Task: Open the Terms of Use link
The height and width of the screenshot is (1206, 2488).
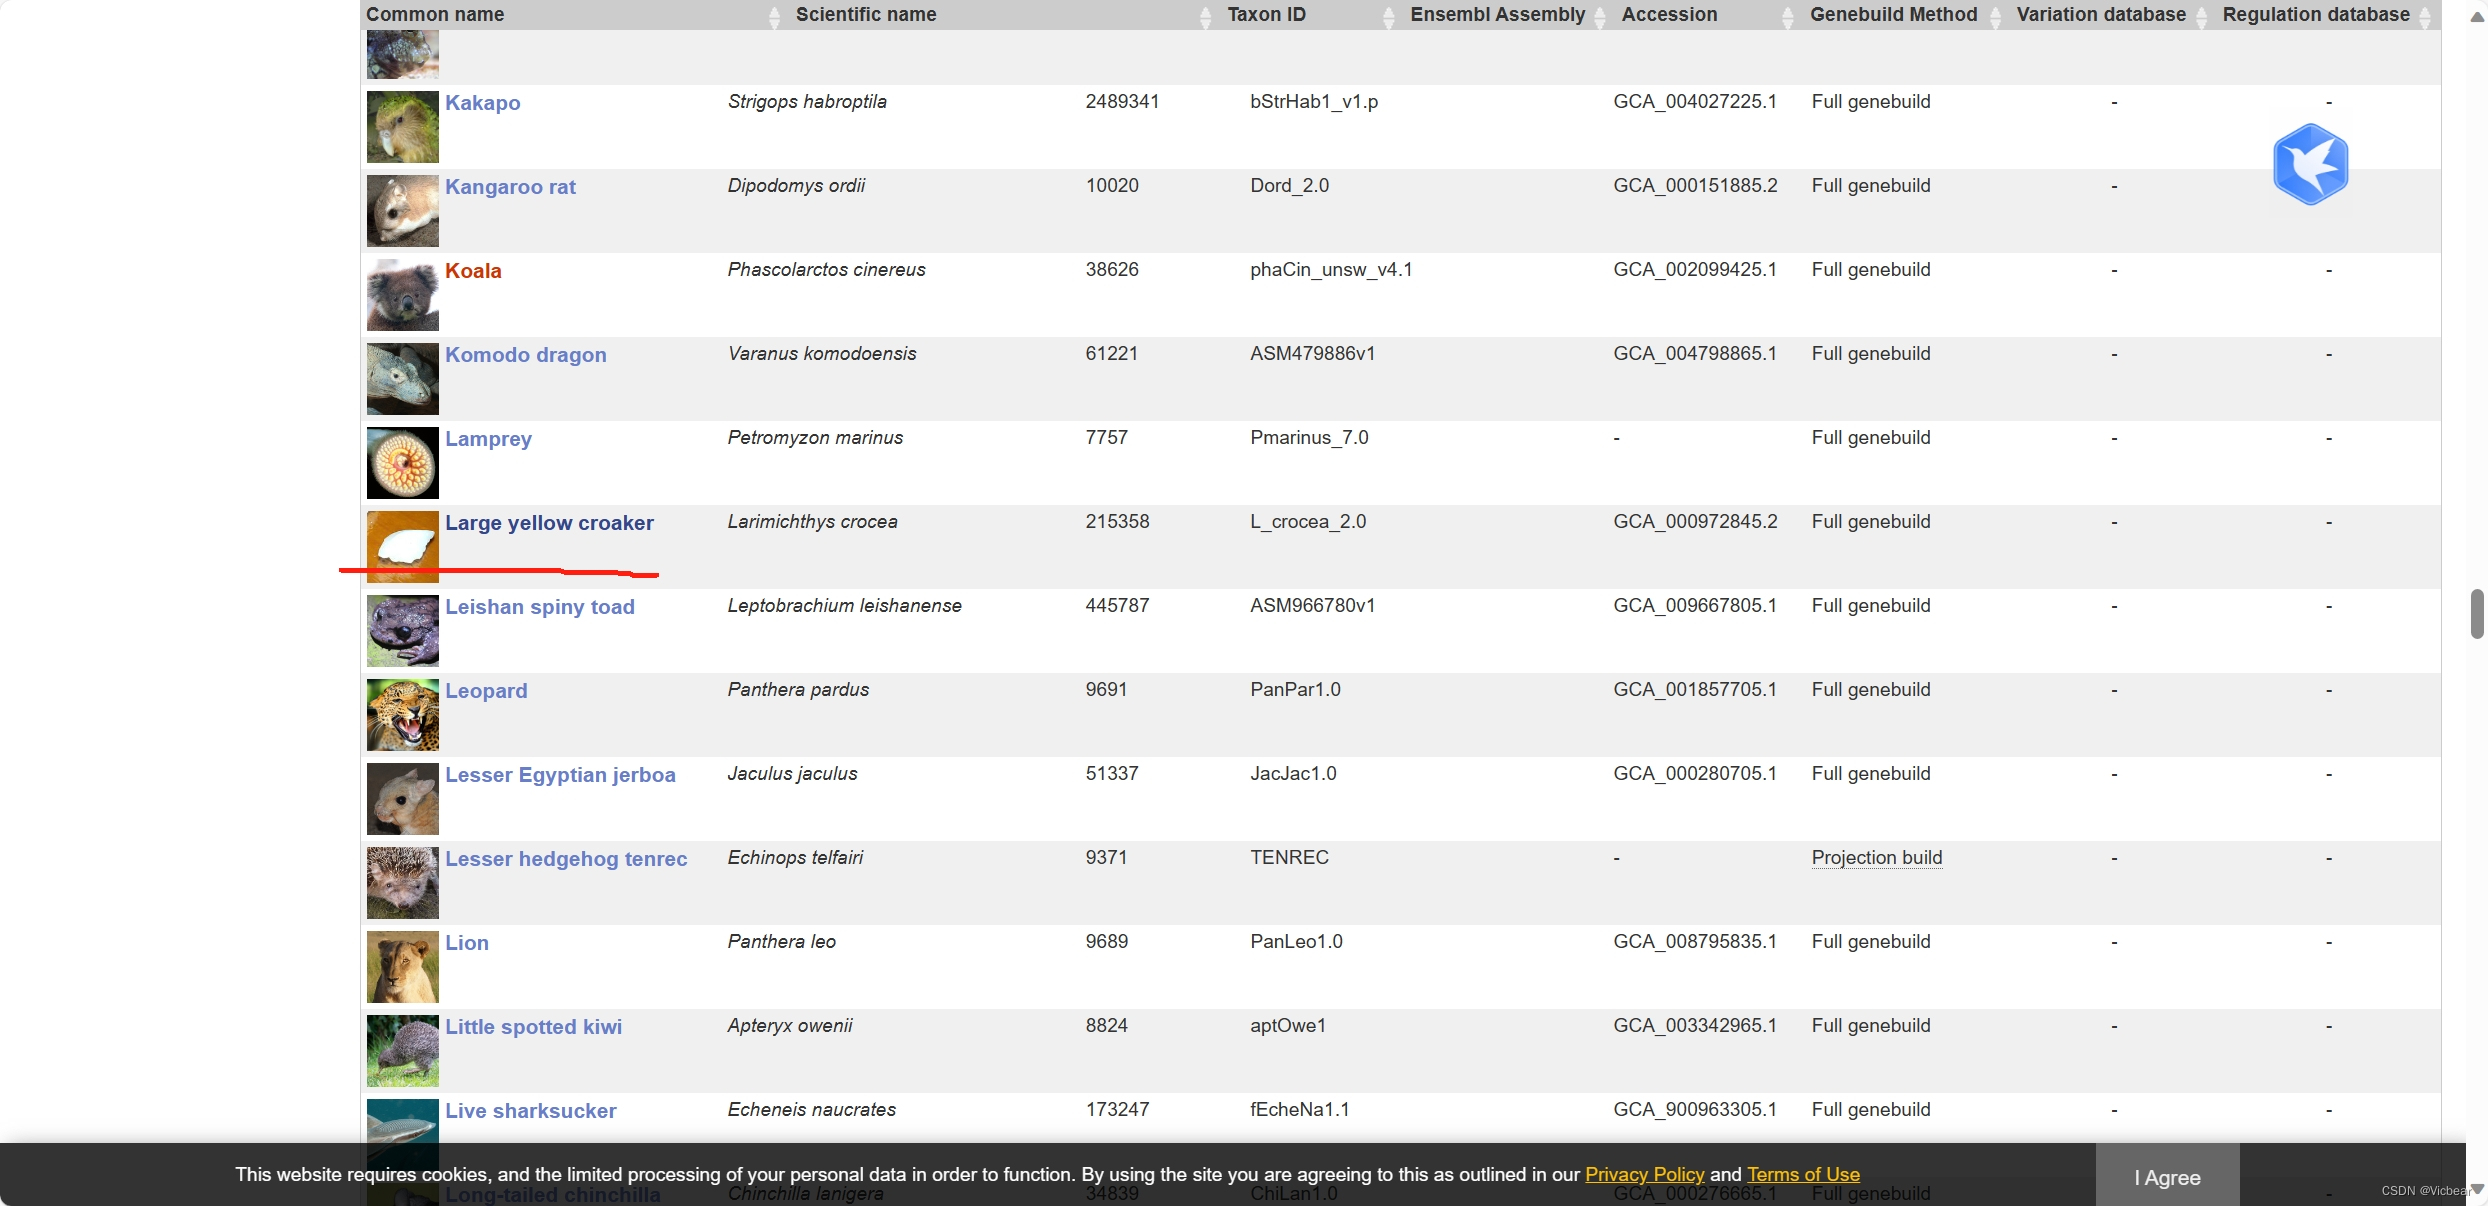Action: tap(1803, 1174)
